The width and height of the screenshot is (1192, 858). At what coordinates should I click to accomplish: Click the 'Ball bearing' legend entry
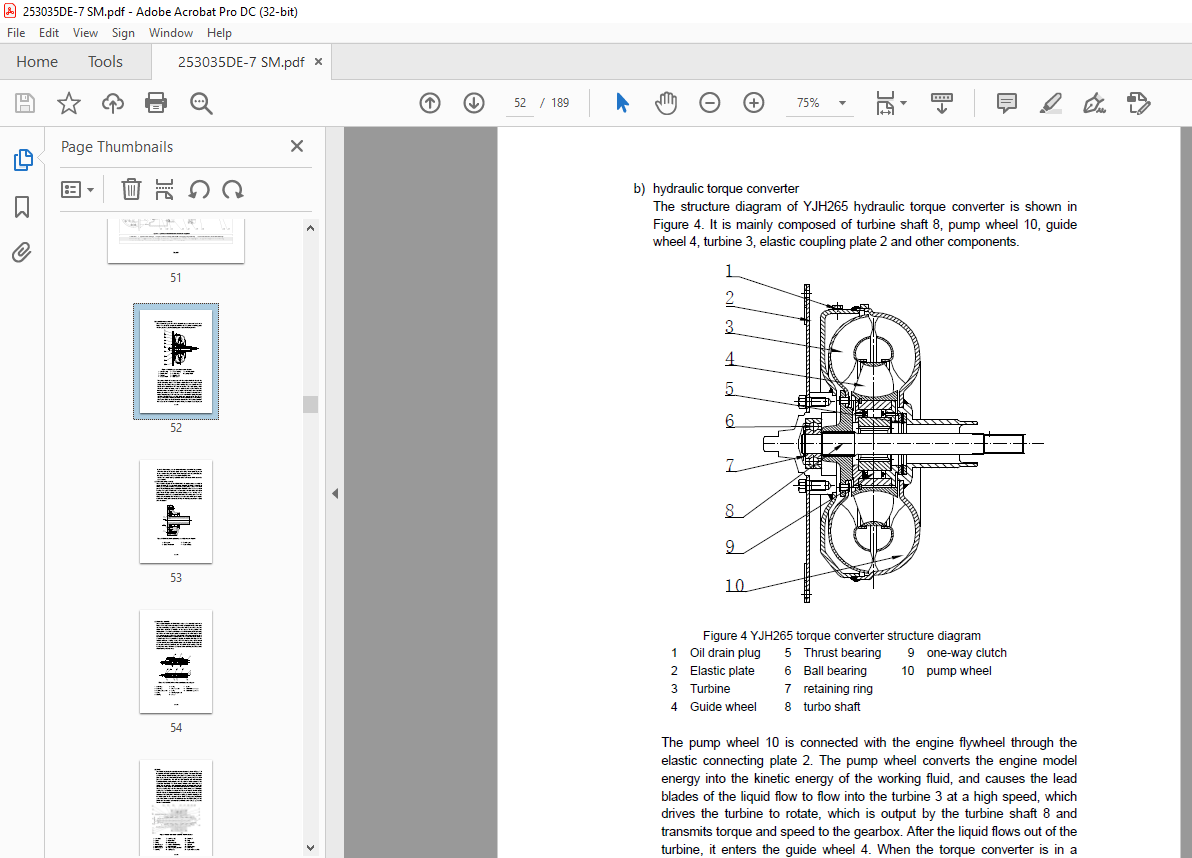pyautogui.click(x=835, y=671)
